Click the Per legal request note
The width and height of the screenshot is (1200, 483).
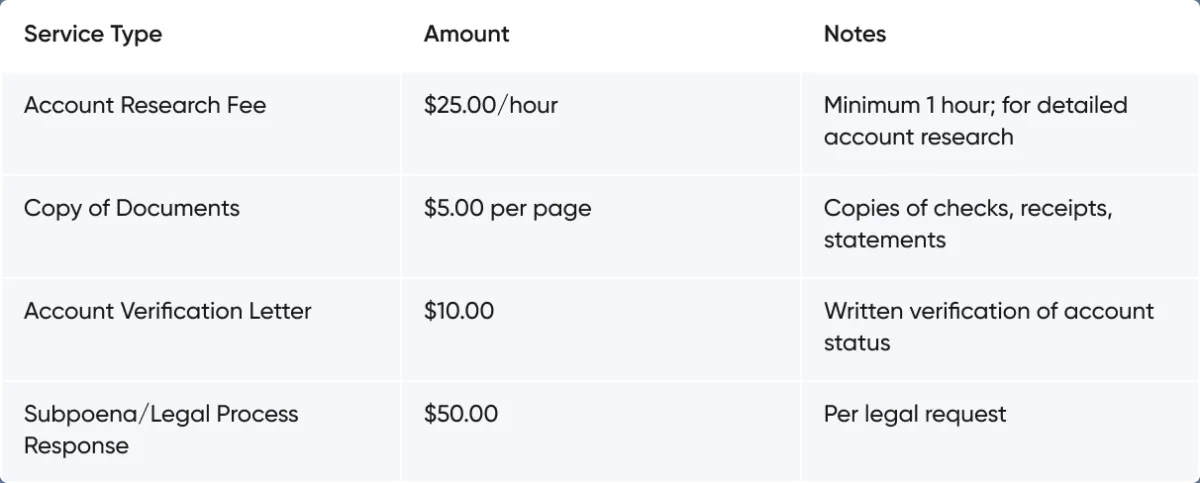(x=915, y=415)
